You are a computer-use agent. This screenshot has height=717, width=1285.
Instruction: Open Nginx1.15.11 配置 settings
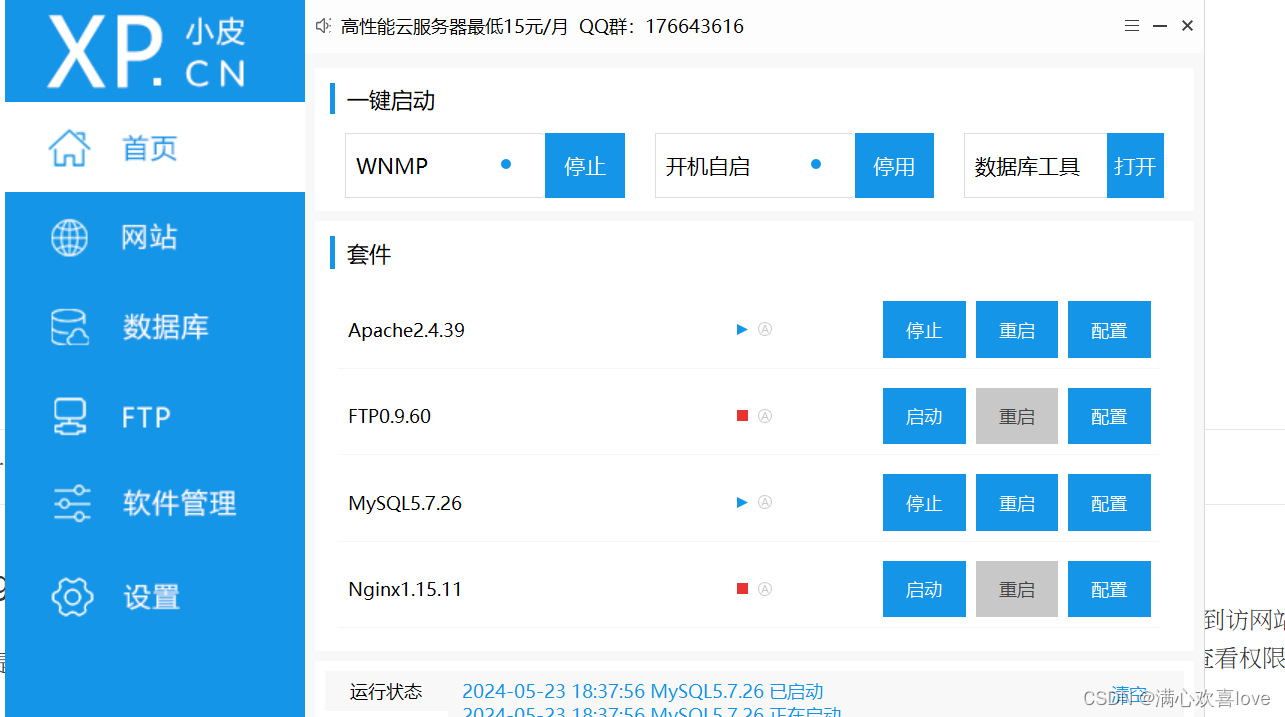(x=1109, y=589)
